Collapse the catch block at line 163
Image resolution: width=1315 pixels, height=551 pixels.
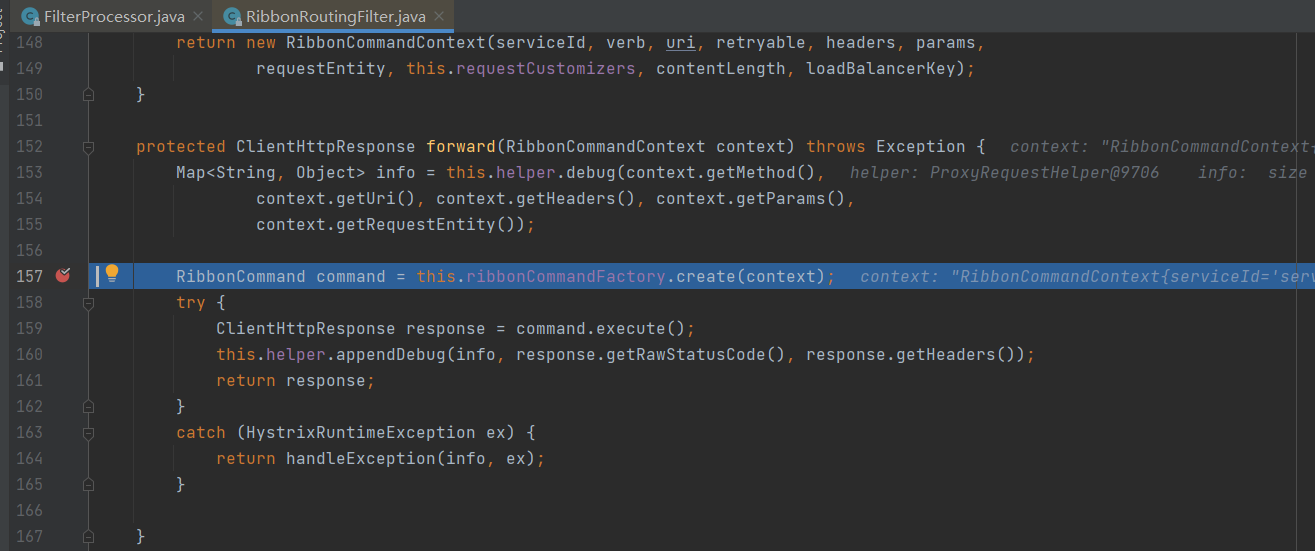click(89, 433)
